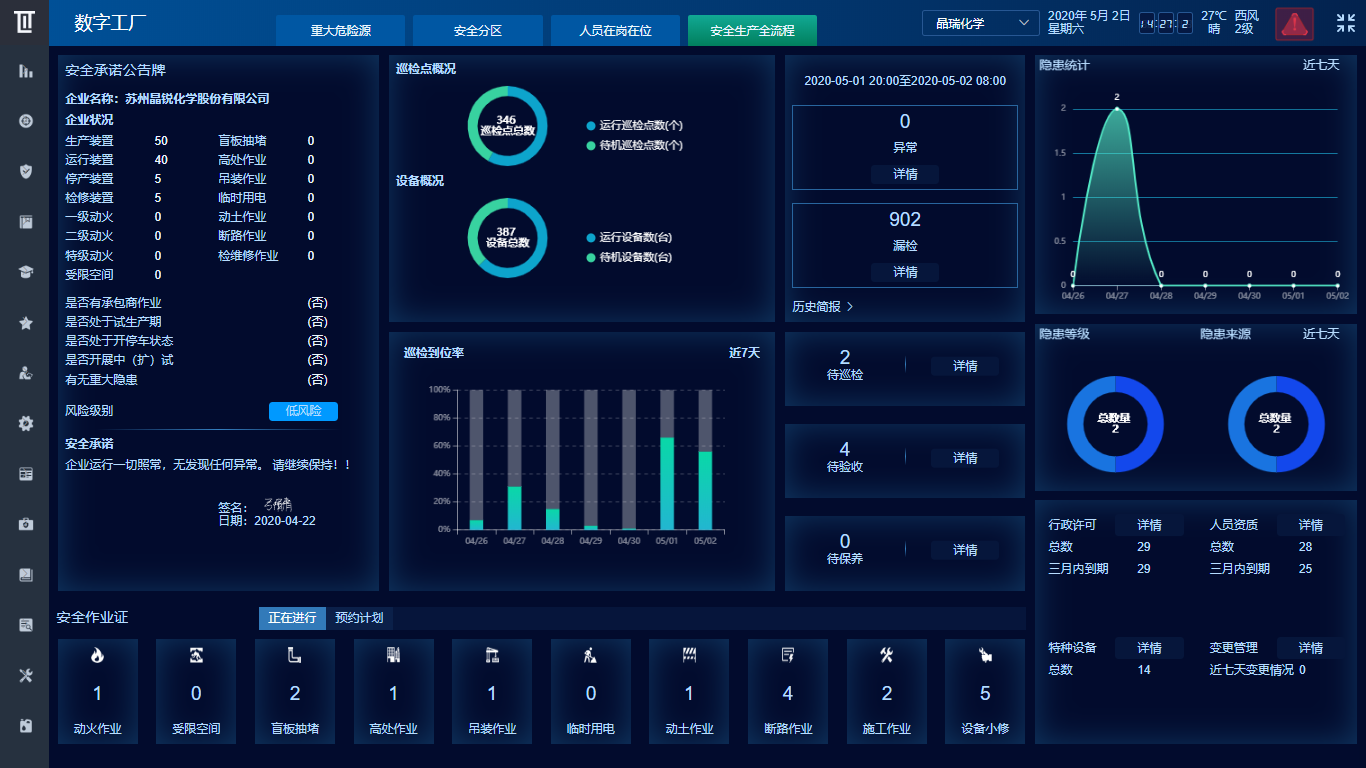
Task: Click the 05/01 bar in 巡检到位率 chart
Action: point(667,482)
